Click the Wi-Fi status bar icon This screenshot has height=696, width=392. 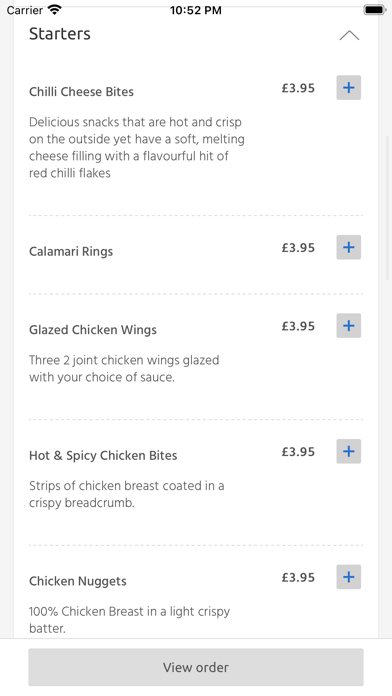point(55,10)
